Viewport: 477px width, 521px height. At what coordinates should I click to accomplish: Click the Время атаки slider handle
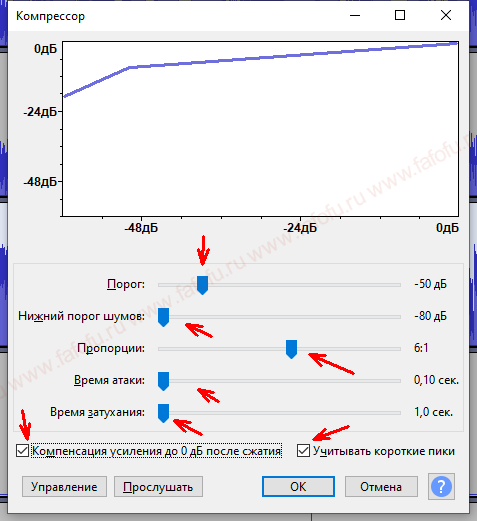(x=163, y=381)
